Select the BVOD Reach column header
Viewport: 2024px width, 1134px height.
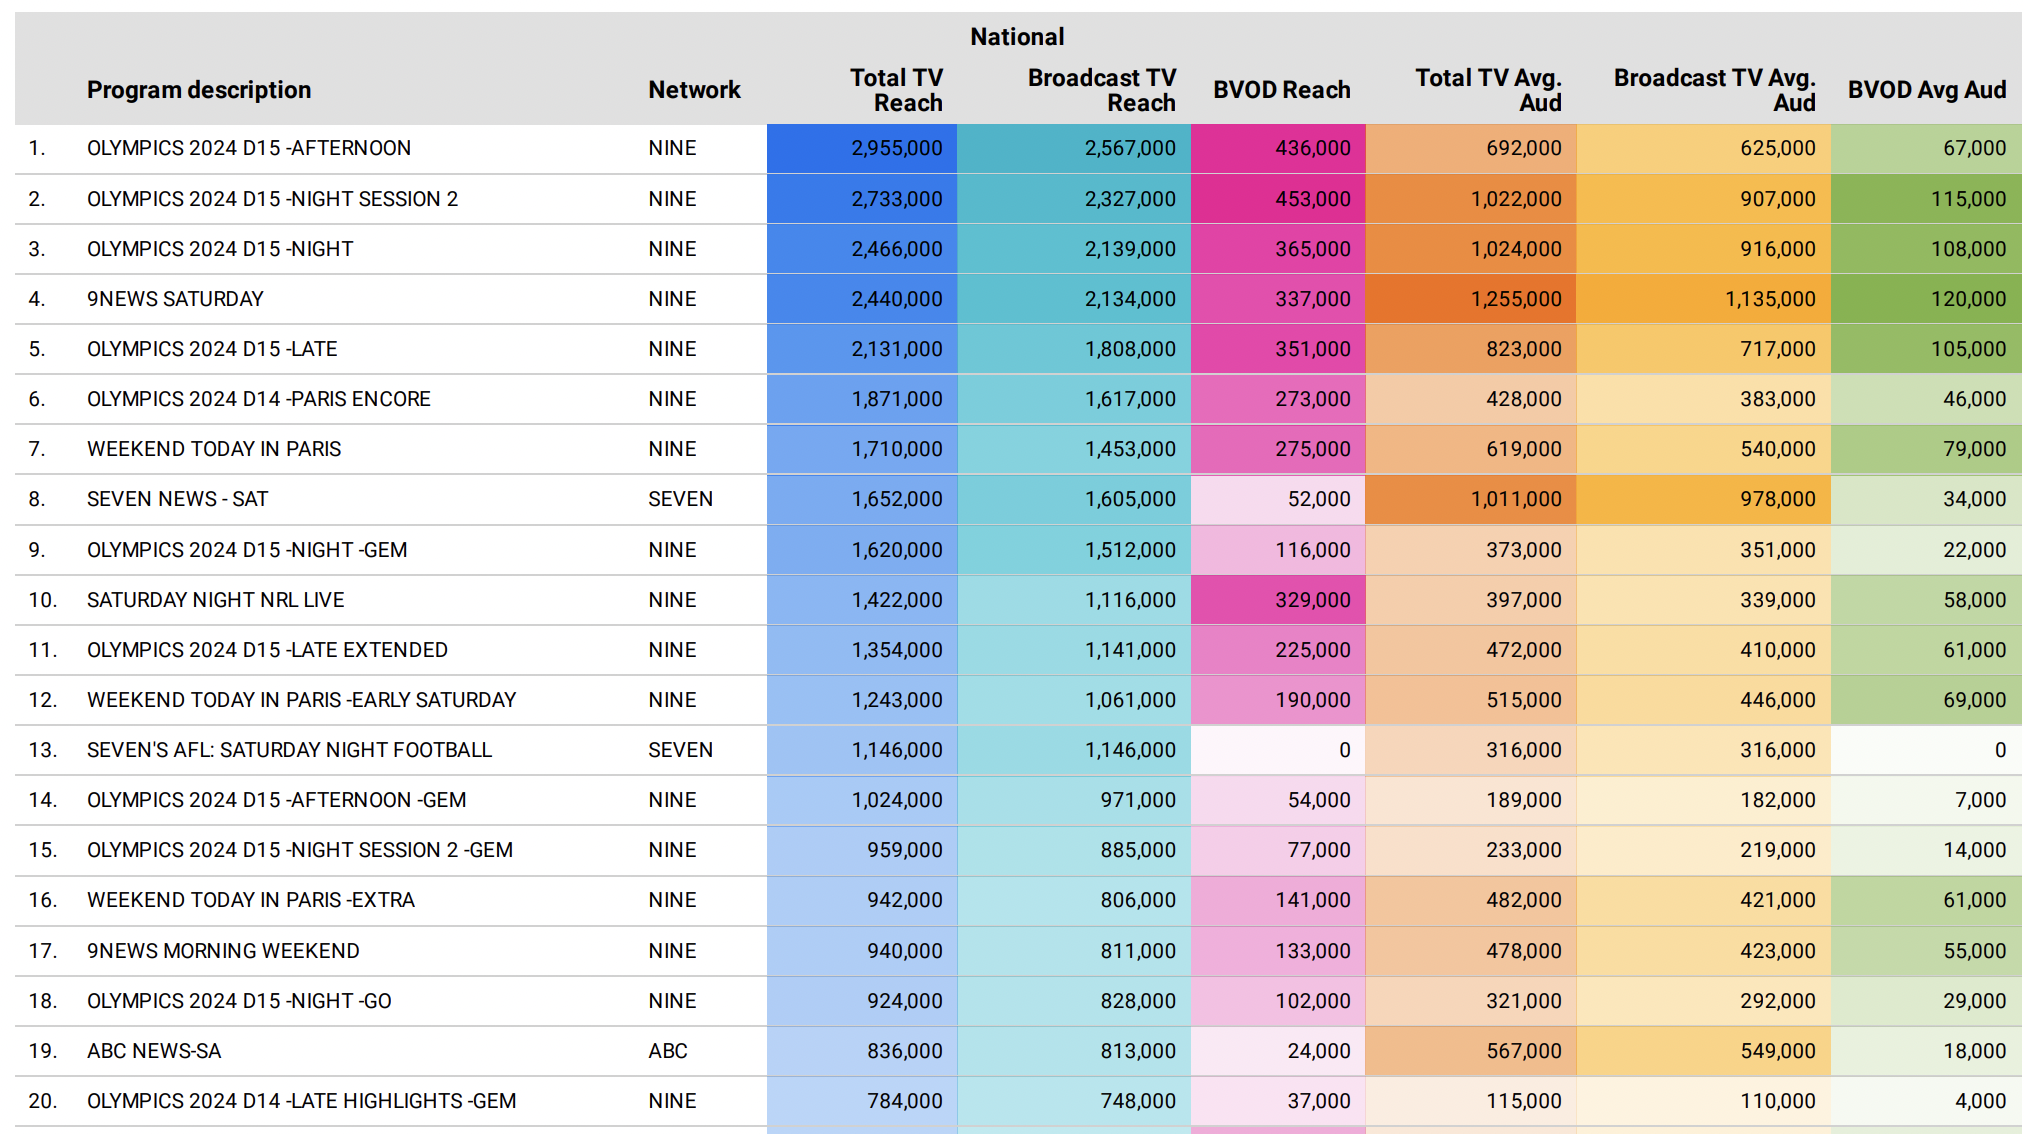tap(1281, 90)
